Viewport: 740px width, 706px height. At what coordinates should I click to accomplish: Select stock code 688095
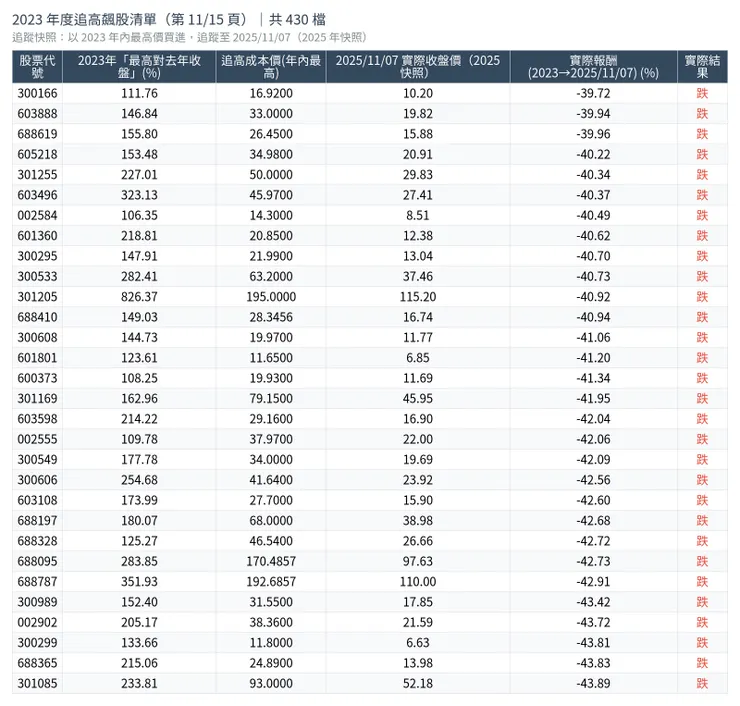[37, 561]
